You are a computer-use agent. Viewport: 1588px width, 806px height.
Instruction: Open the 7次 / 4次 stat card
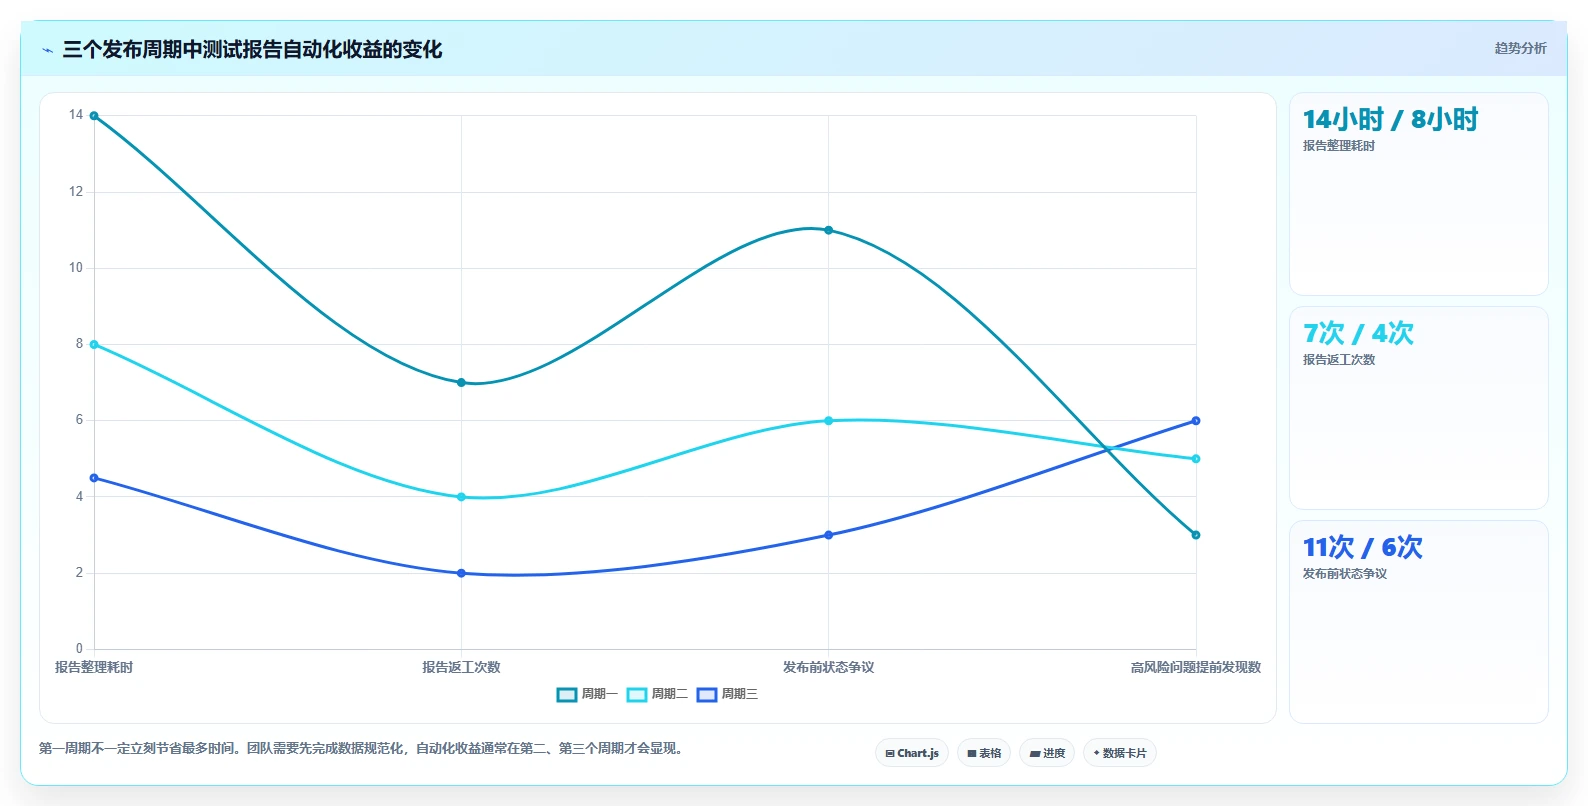(x=1418, y=408)
